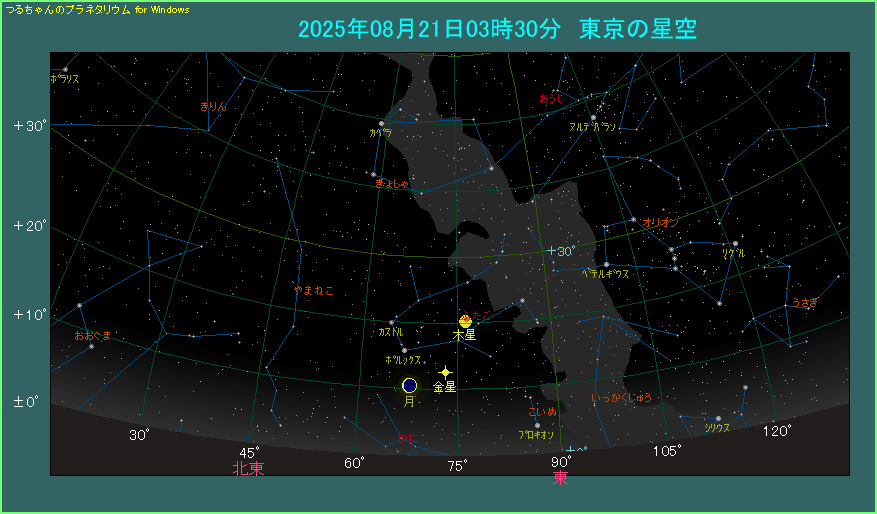
Task: Click the おおぐま constellation label
Action: tap(93, 335)
